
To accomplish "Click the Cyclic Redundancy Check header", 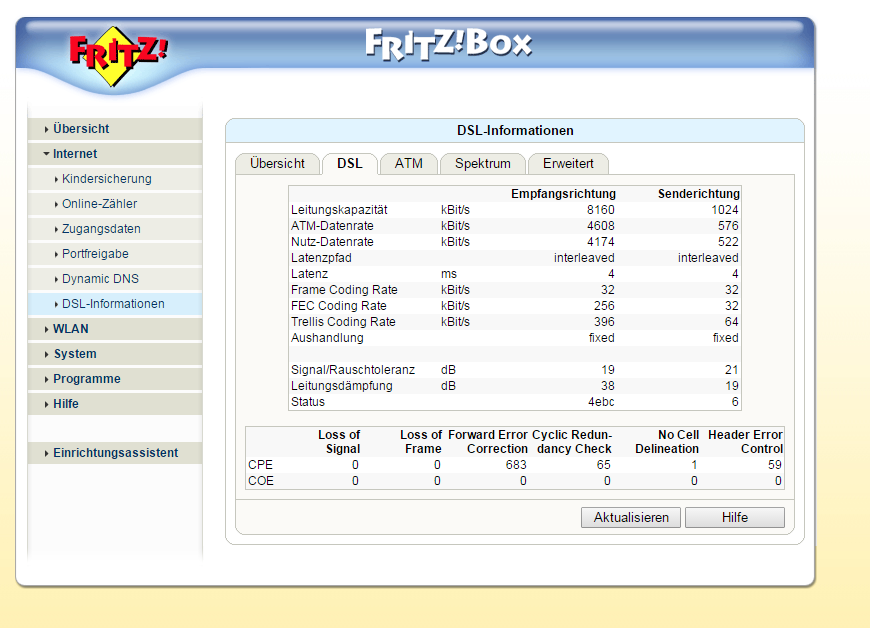I will click(572, 442).
